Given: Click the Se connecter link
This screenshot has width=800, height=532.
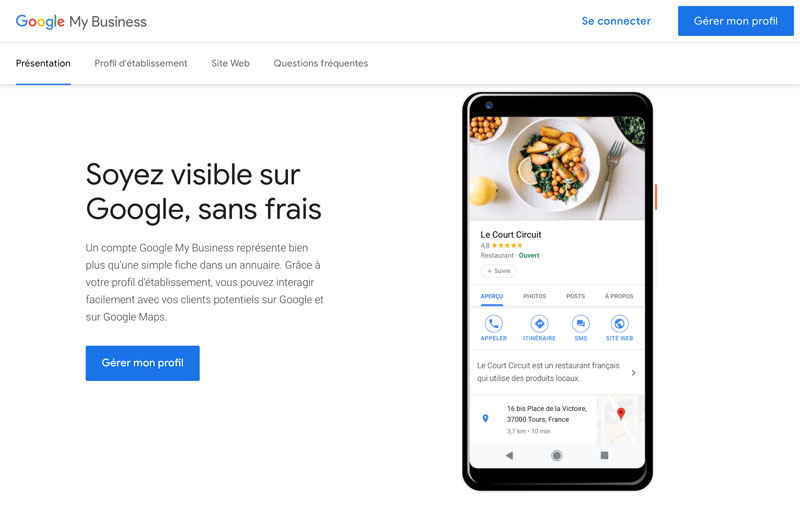Looking at the screenshot, I should (616, 21).
